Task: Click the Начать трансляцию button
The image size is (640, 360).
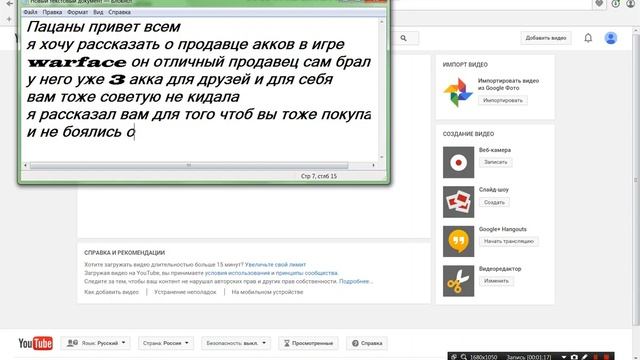Action: (509, 241)
